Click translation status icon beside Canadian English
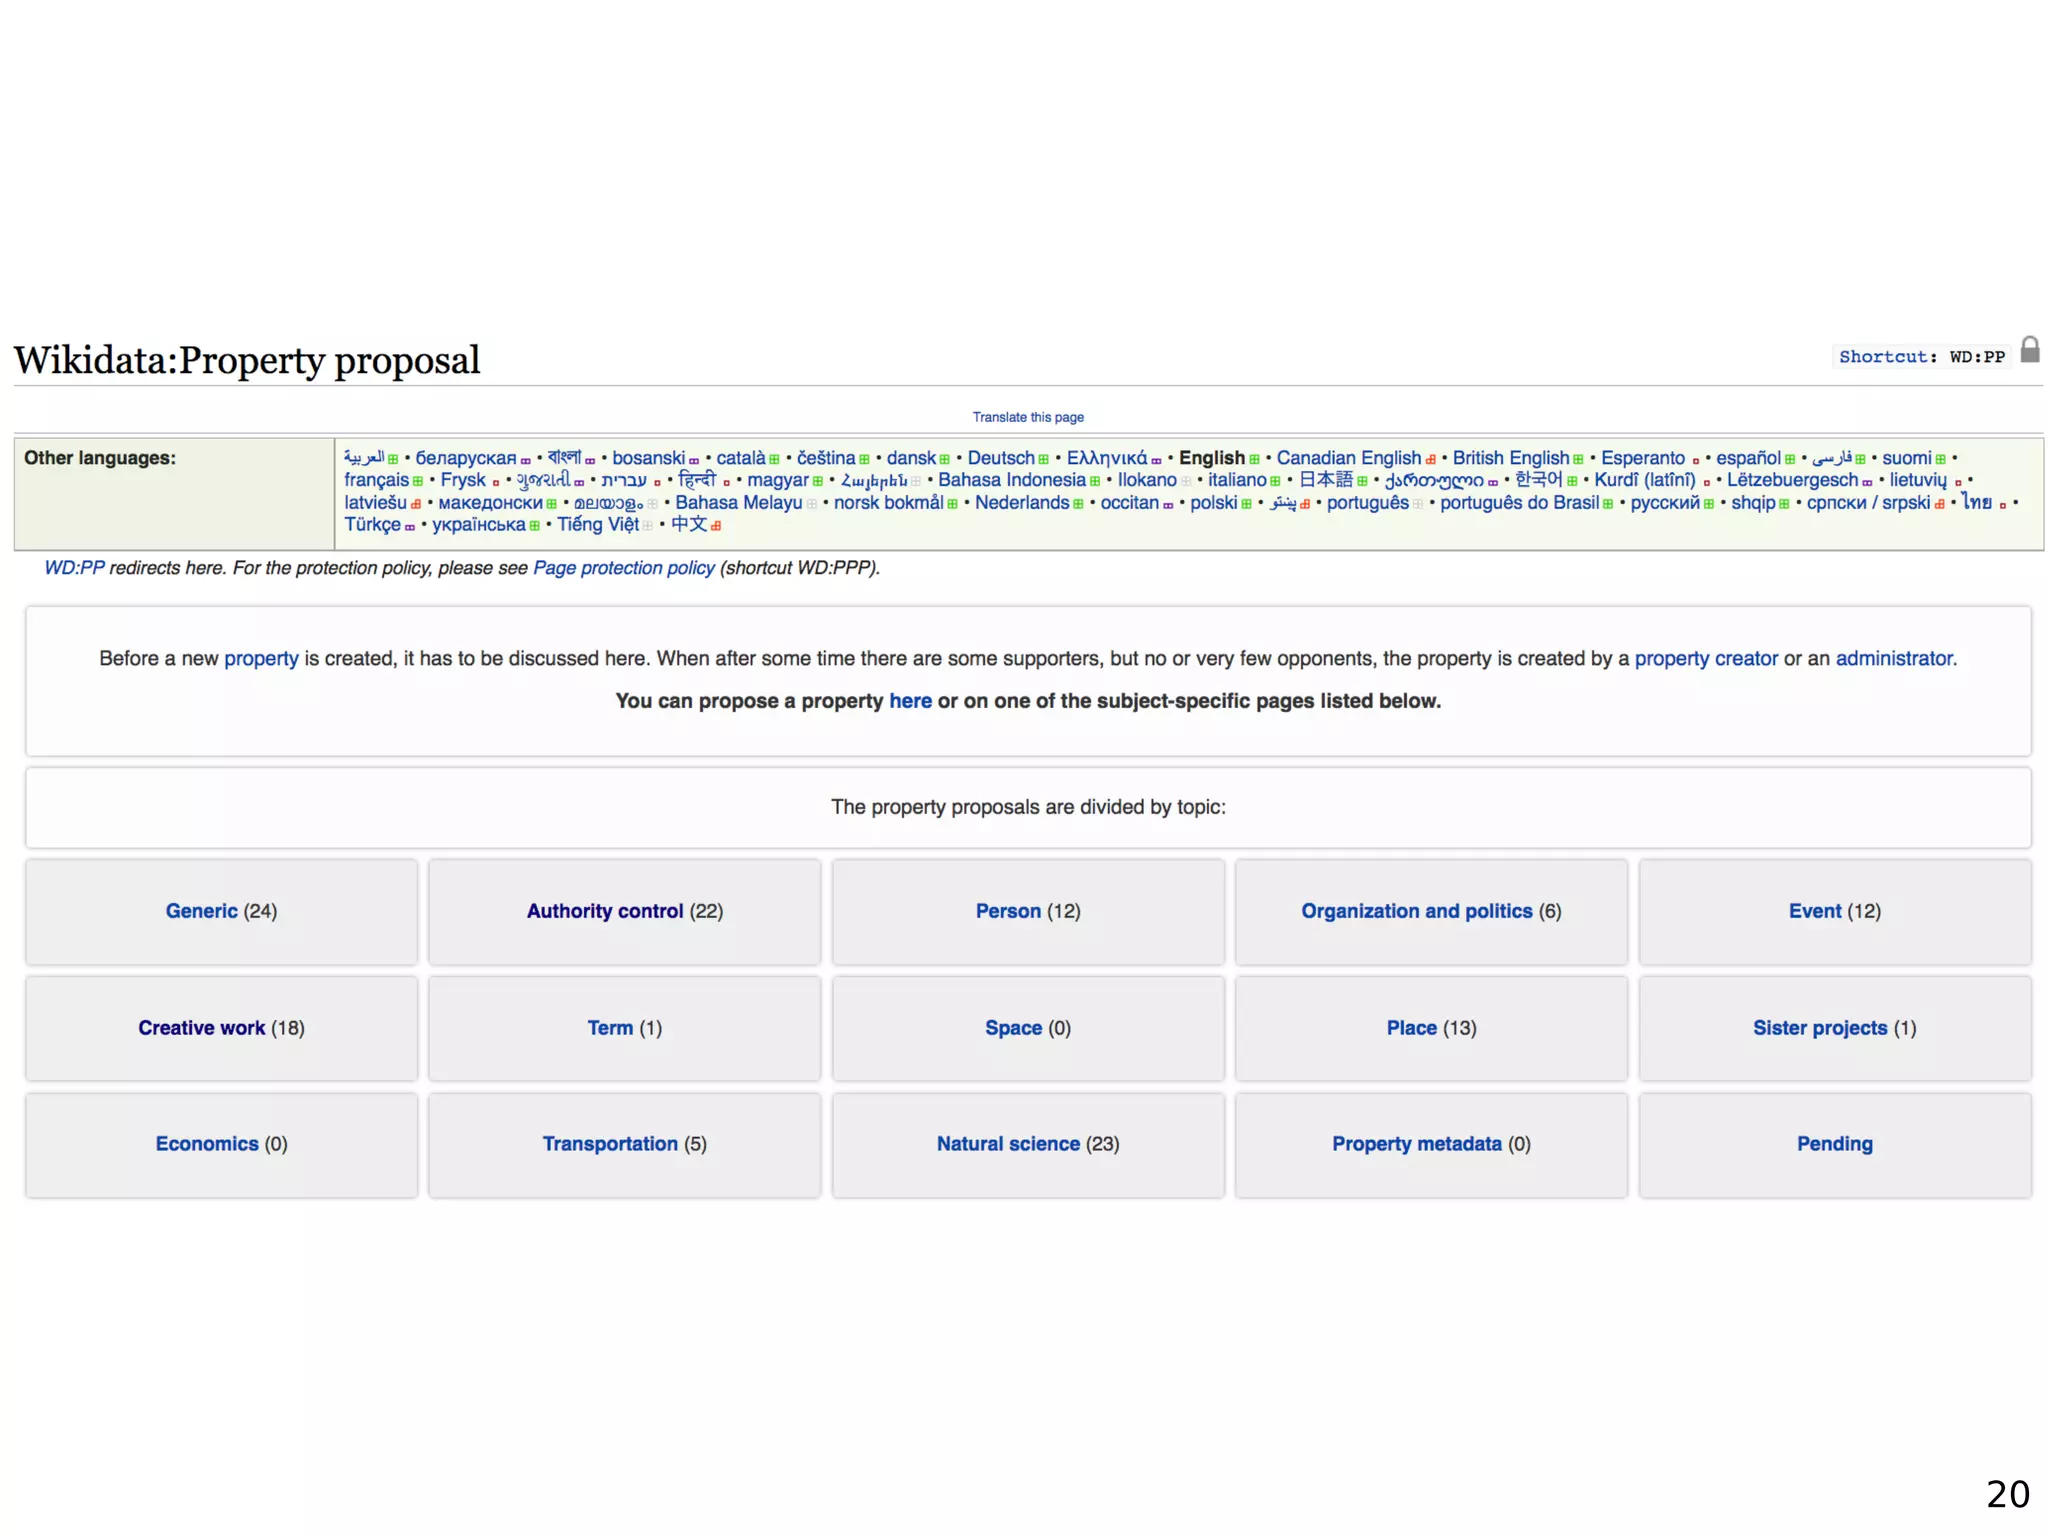Viewport: 2048px width, 1537px height. coord(1430,460)
